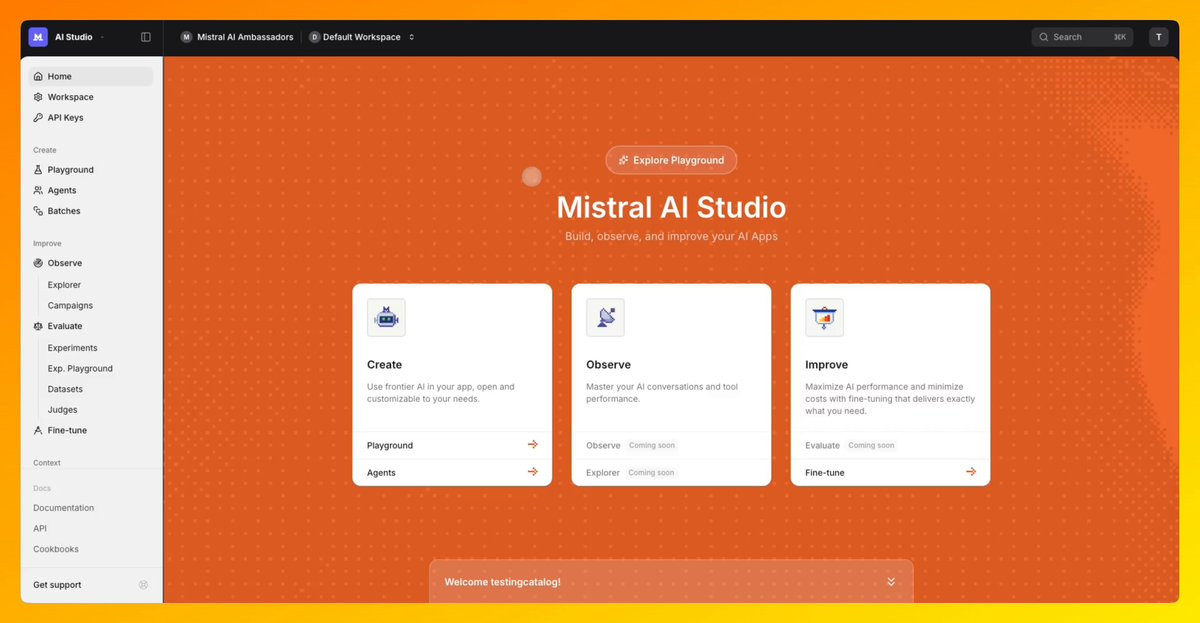Open Playground row in Create card
This screenshot has height=623, width=1200.
pyautogui.click(x=452, y=445)
